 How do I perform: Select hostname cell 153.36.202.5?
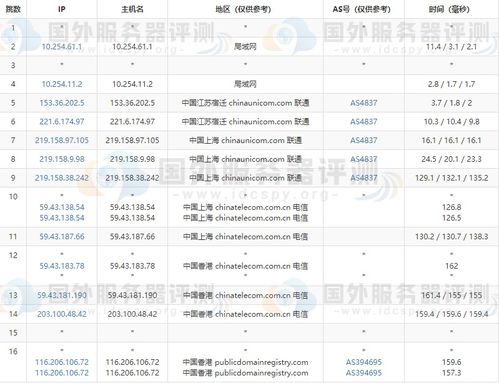[x=132, y=103]
